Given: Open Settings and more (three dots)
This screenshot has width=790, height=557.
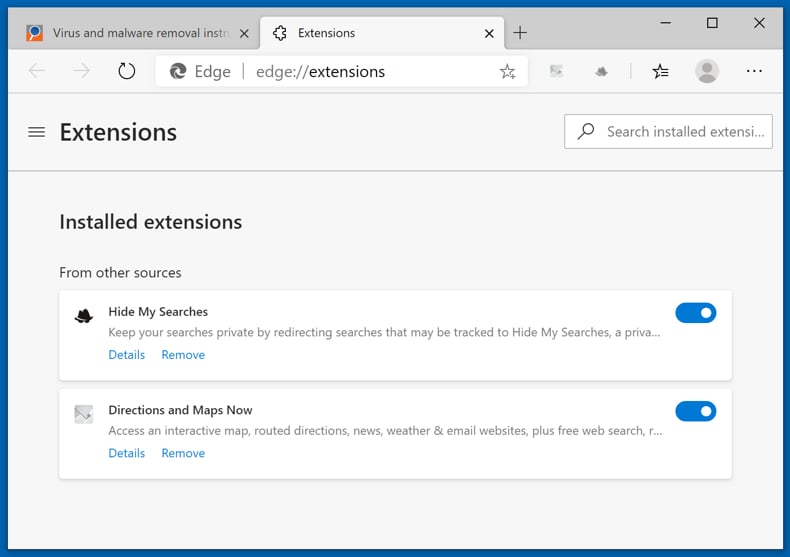Looking at the screenshot, I should pyautogui.click(x=754, y=71).
